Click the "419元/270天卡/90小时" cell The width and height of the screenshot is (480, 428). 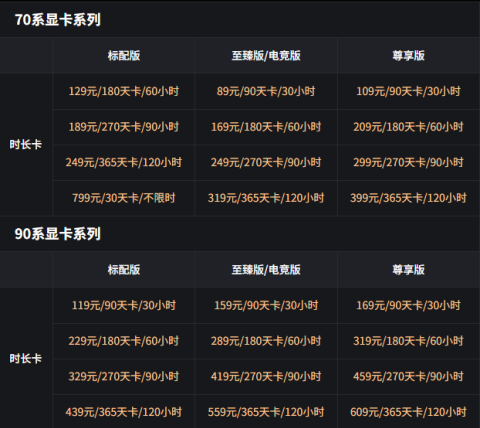pyautogui.click(x=266, y=376)
